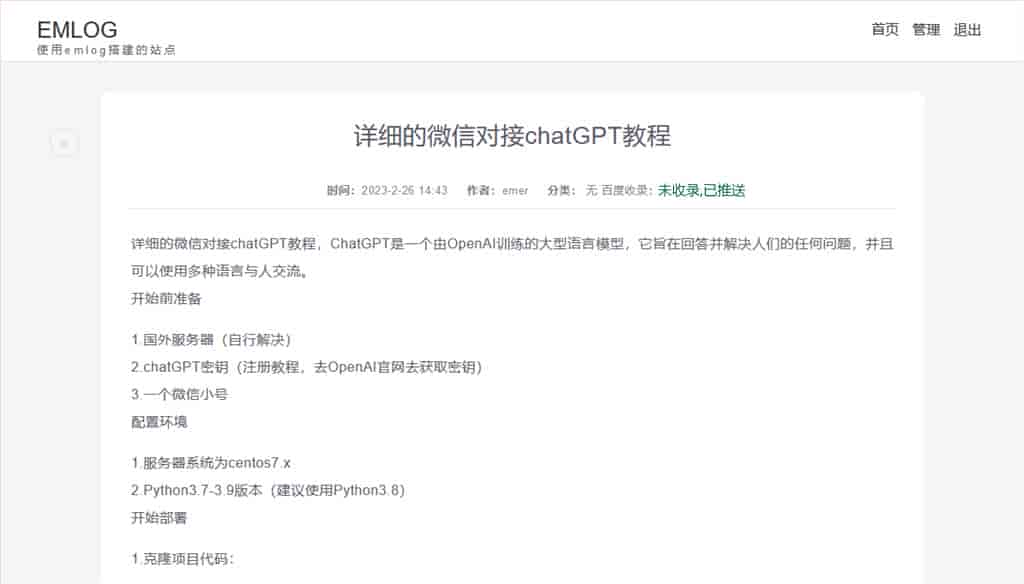Click line 1.克隆项目代码
The image size is (1024, 584).
(182, 559)
